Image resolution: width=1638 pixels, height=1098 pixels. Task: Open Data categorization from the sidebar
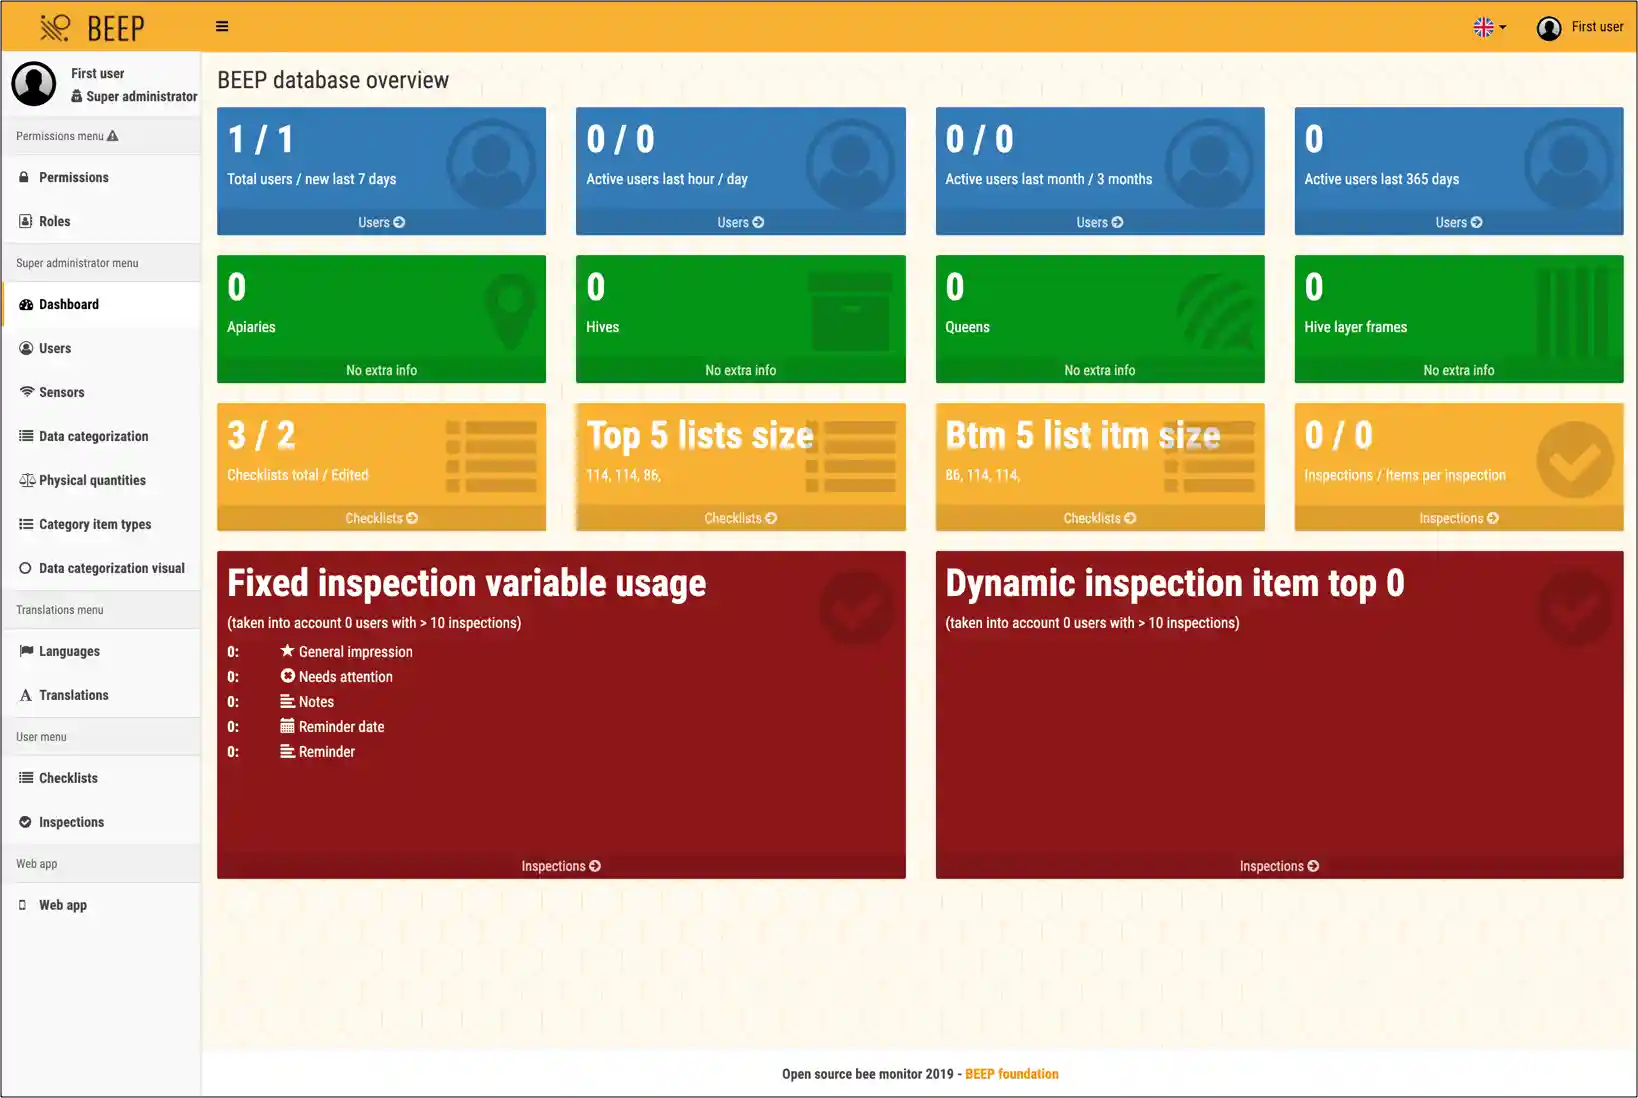click(92, 436)
